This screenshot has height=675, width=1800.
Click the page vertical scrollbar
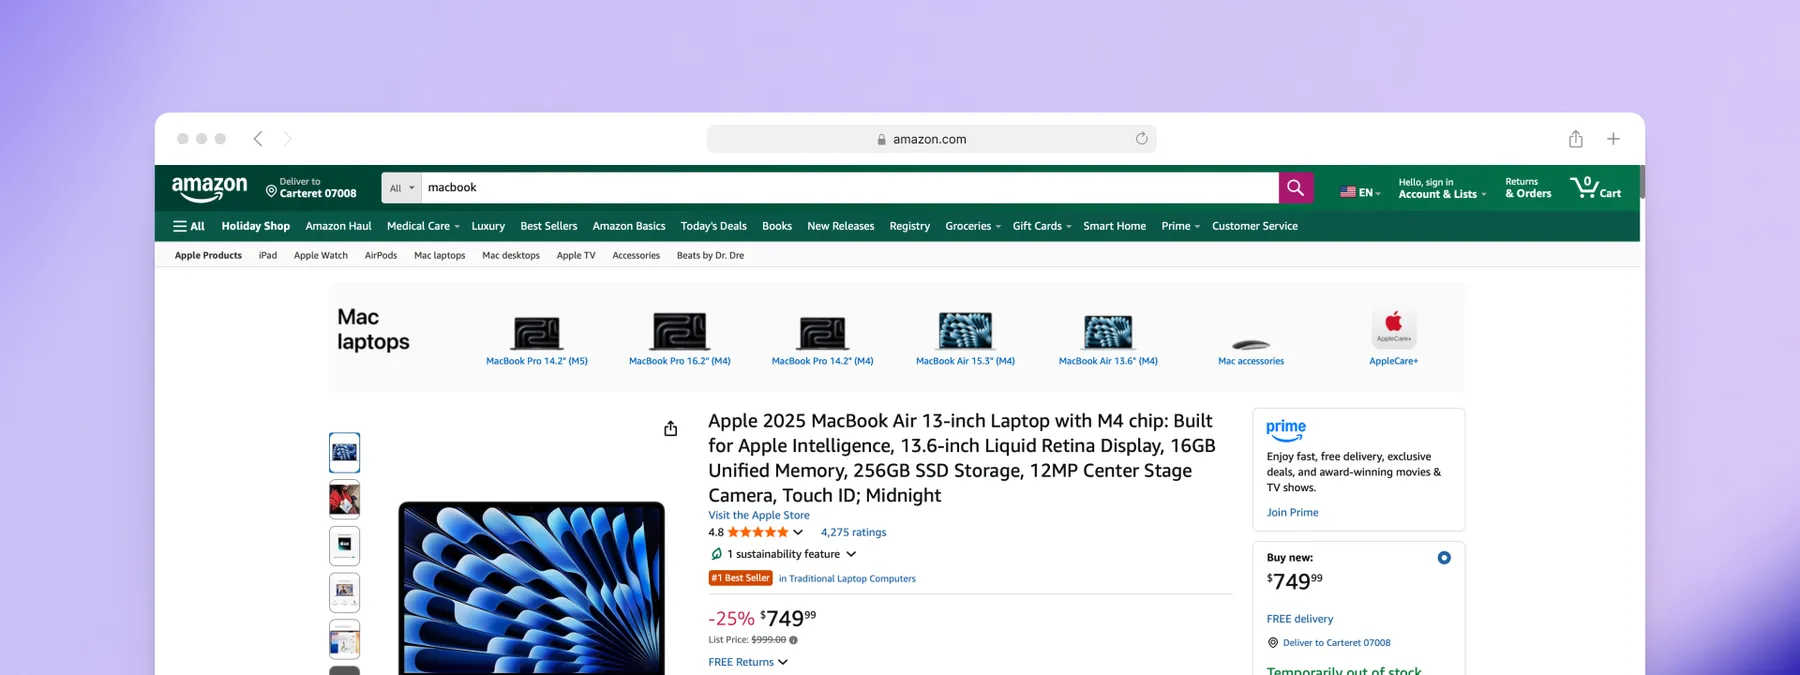tap(1642, 182)
